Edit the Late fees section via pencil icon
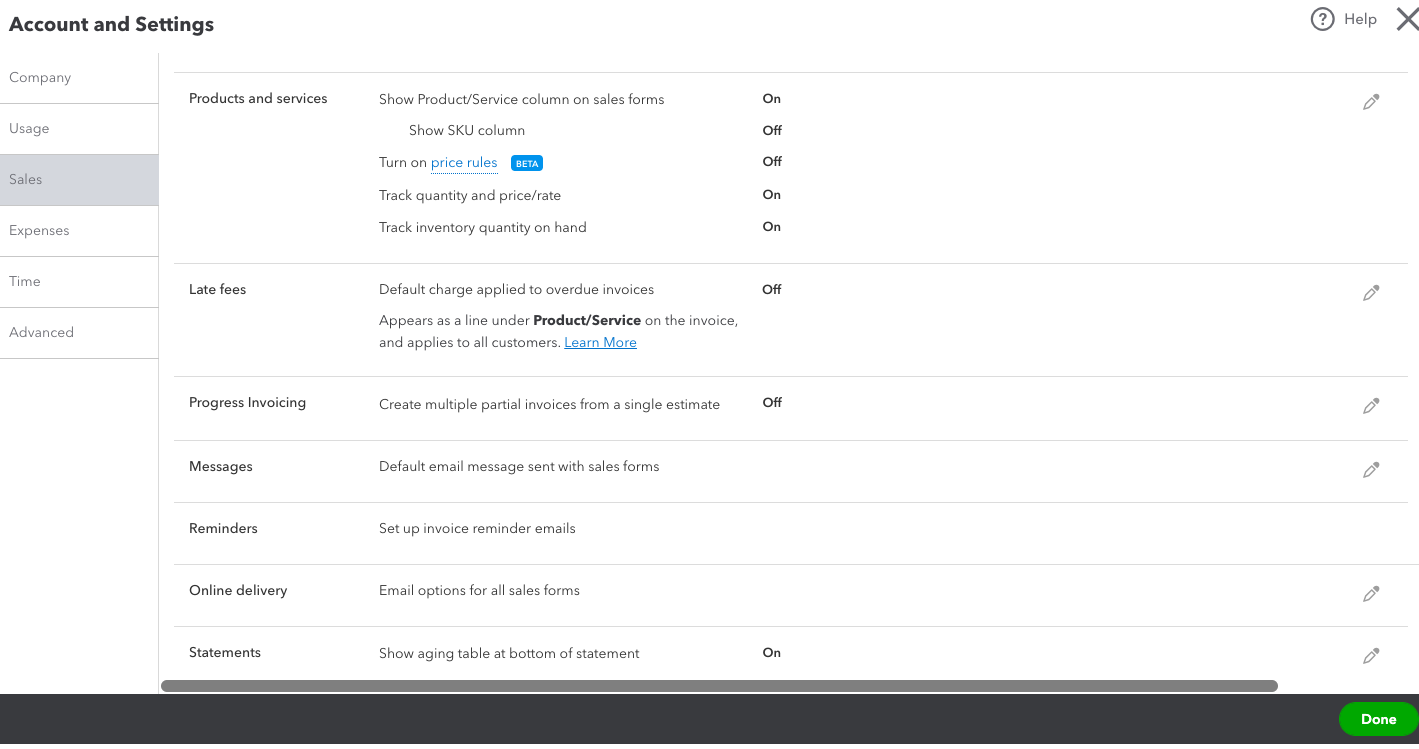The width and height of the screenshot is (1419, 749). [1371, 293]
